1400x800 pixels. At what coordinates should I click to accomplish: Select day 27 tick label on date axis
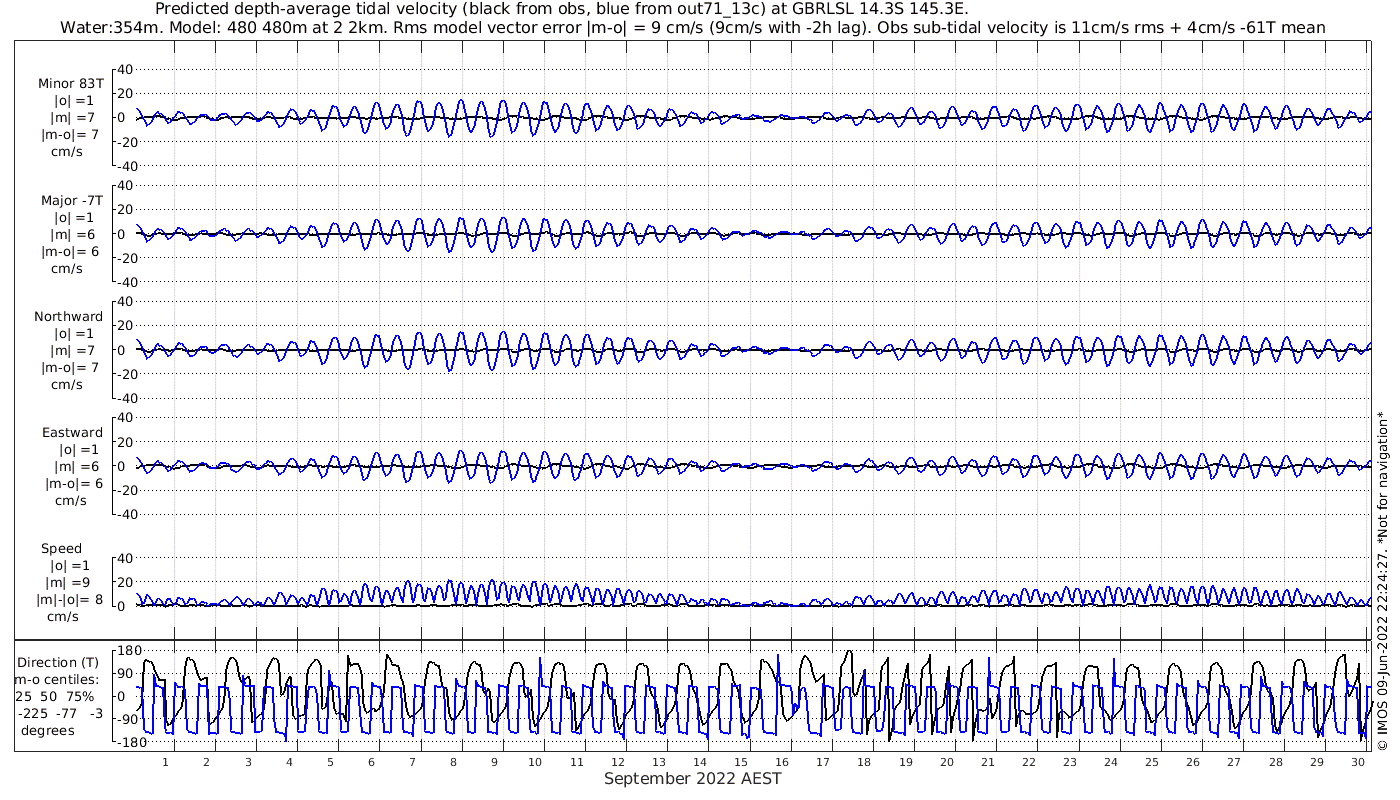(1234, 762)
